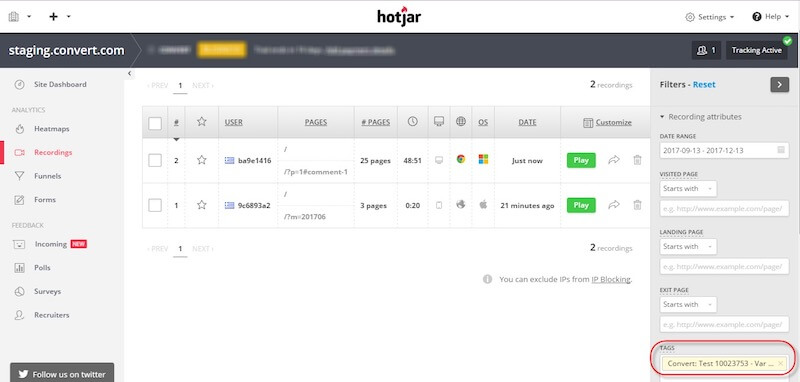Open the Settings gear menu
The image size is (800, 382).
(x=709, y=17)
